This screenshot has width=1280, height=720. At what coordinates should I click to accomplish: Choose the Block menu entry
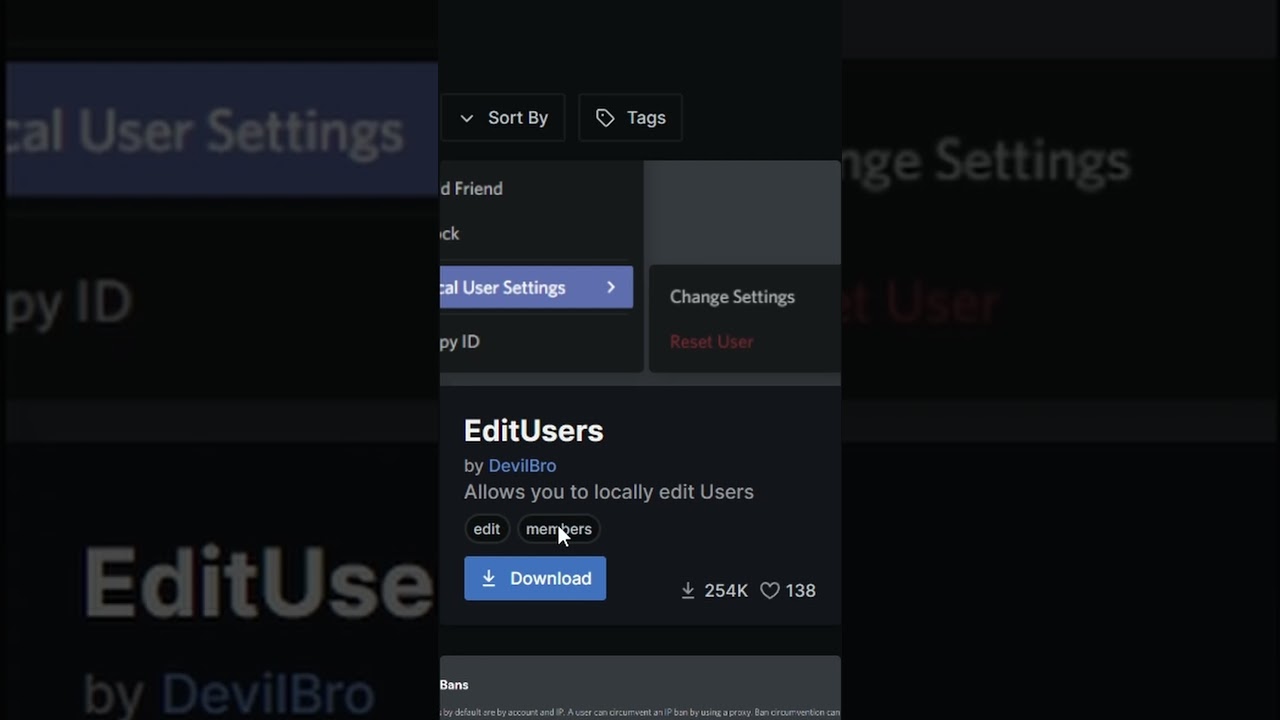click(x=449, y=233)
